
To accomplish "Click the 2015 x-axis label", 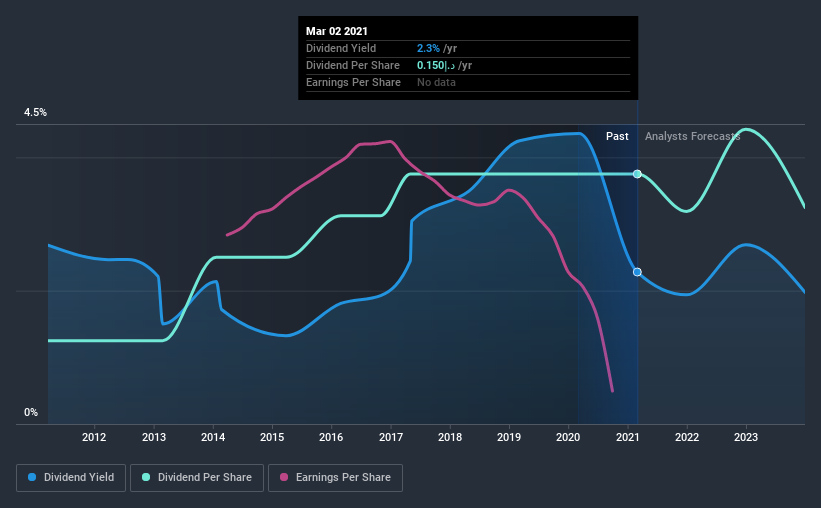I will [272, 437].
